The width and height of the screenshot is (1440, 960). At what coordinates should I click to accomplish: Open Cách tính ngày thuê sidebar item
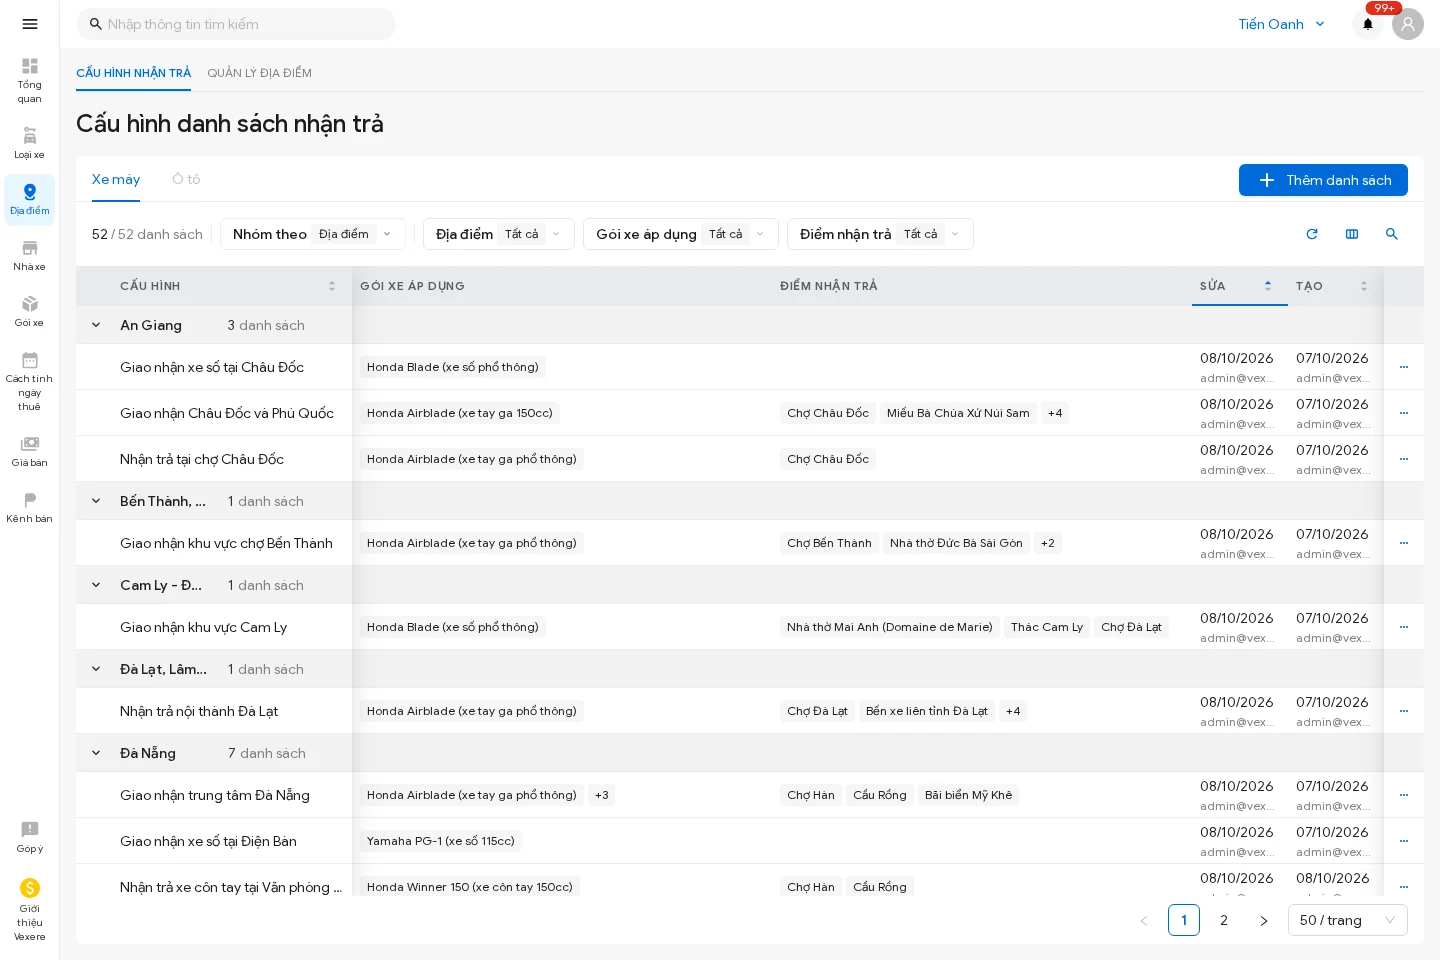tap(30, 381)
